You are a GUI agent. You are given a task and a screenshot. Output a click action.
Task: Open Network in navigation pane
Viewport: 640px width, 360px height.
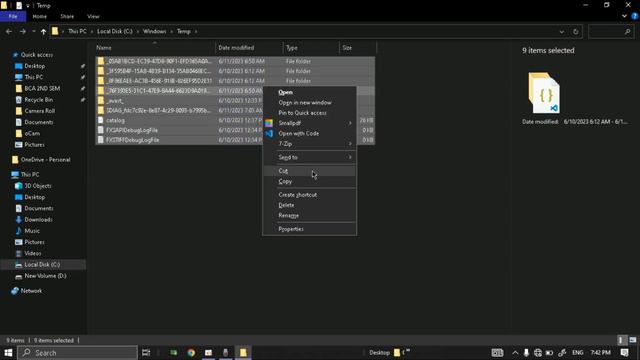click(x=31, y=291)
